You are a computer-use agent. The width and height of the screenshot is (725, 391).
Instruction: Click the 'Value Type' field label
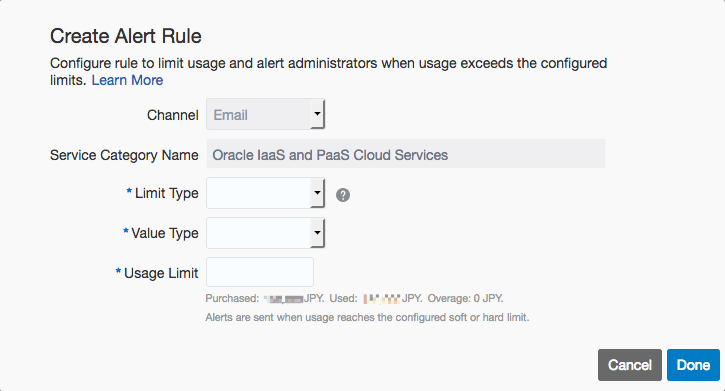(x=165, y=233)
